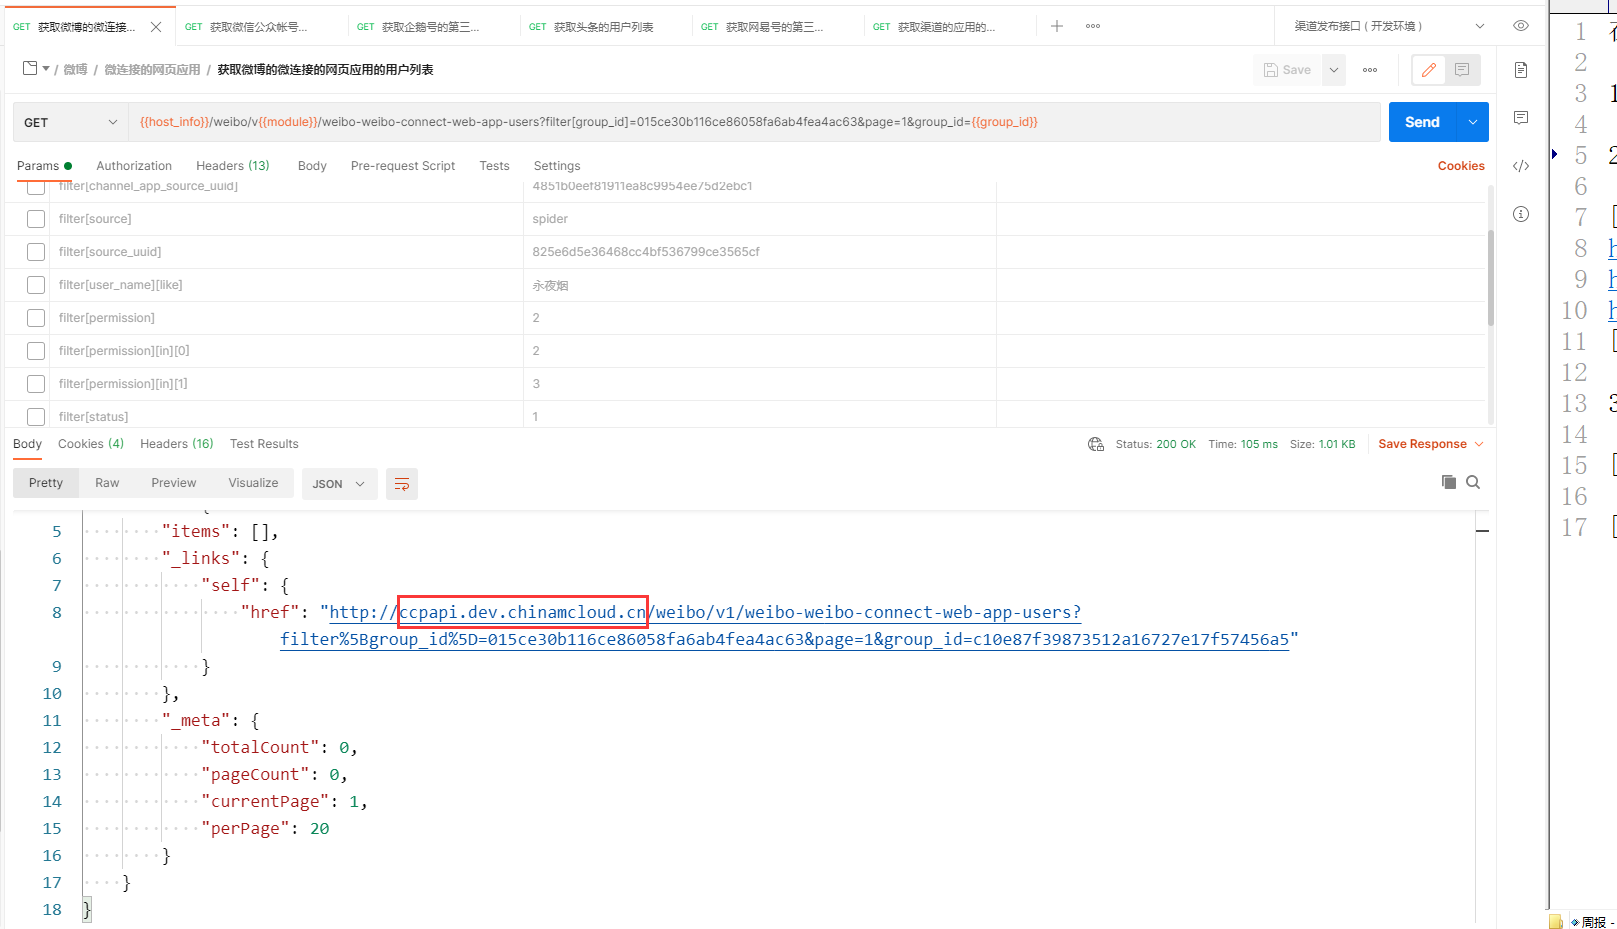This screenshot has width=1617, height=929.
Task: Enable the filter[source] parameter checkbox
Action: [36, 219]
